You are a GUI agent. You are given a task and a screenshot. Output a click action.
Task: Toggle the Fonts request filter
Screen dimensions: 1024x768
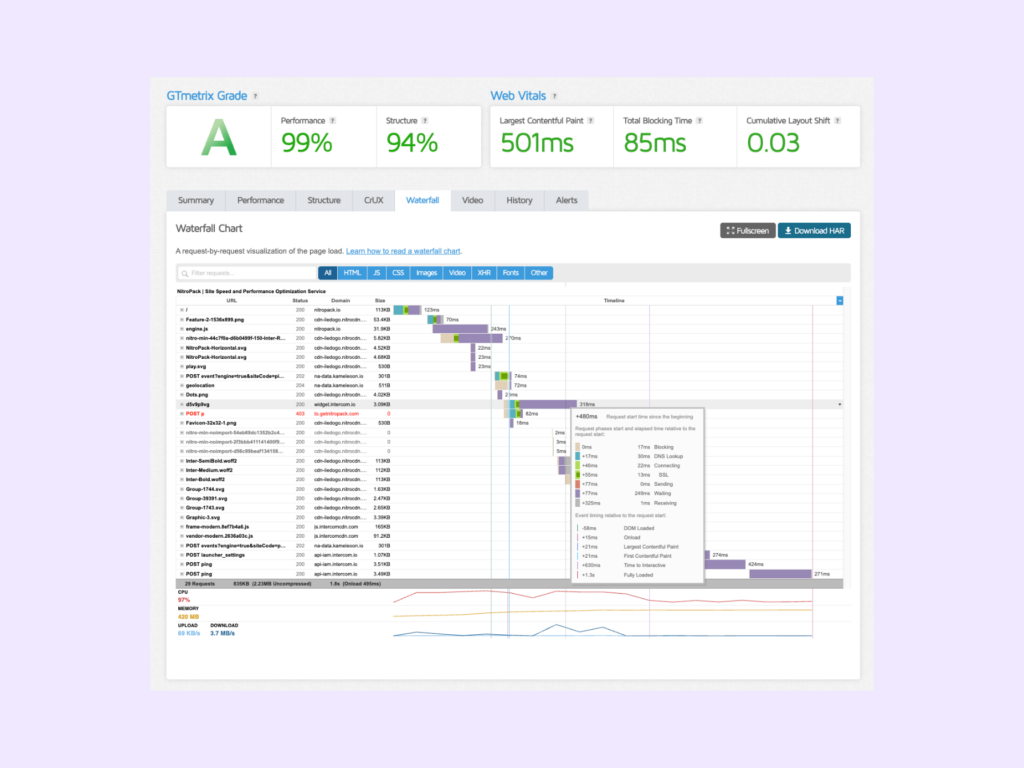[x=511, y=273]
